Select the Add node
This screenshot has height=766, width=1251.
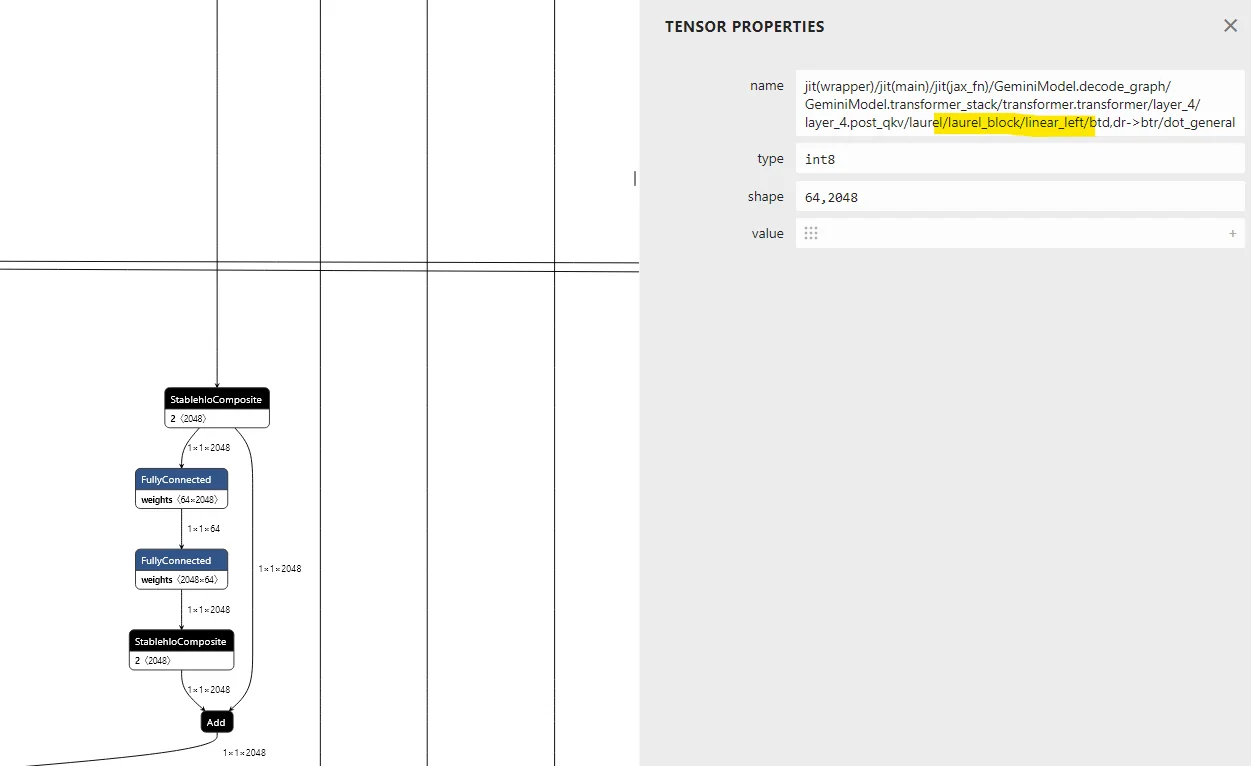tap(217, 721)
